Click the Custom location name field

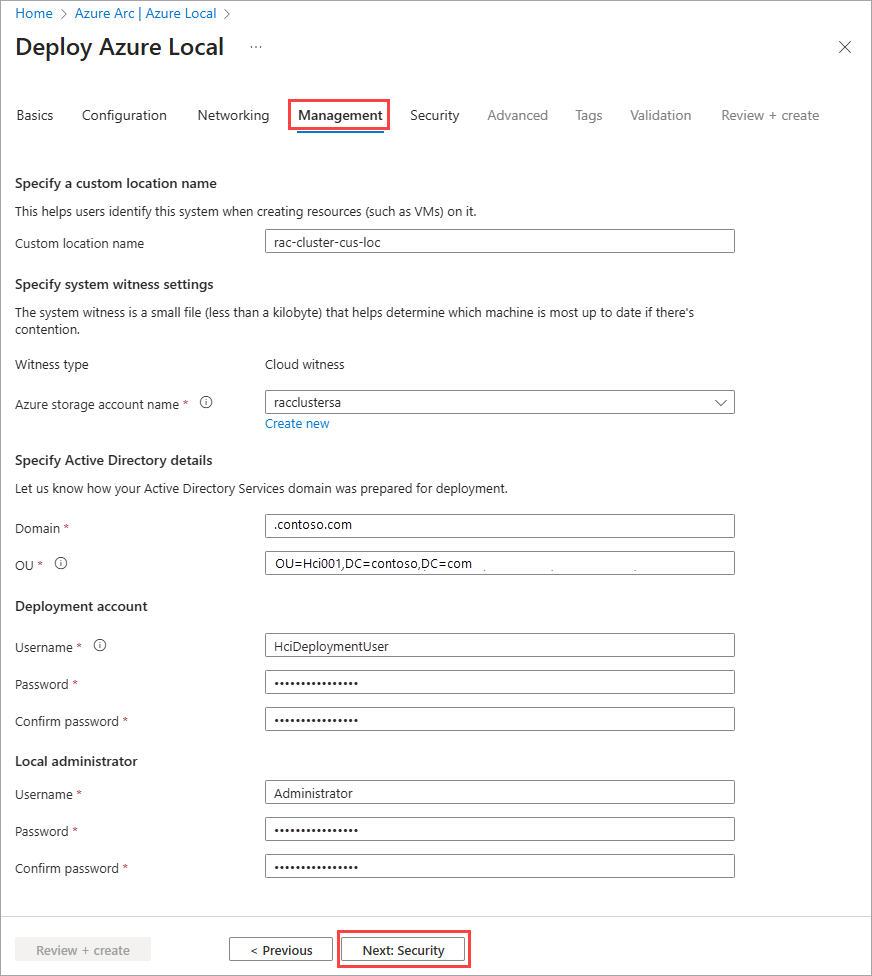coord(499,242)
